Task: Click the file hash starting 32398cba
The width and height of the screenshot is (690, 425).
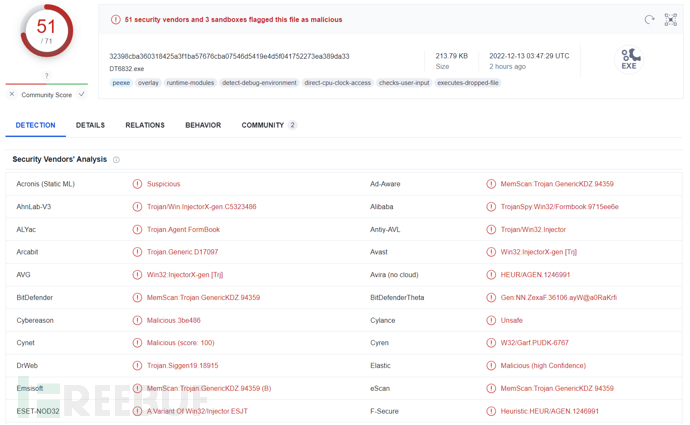Action: click(229, 56)
